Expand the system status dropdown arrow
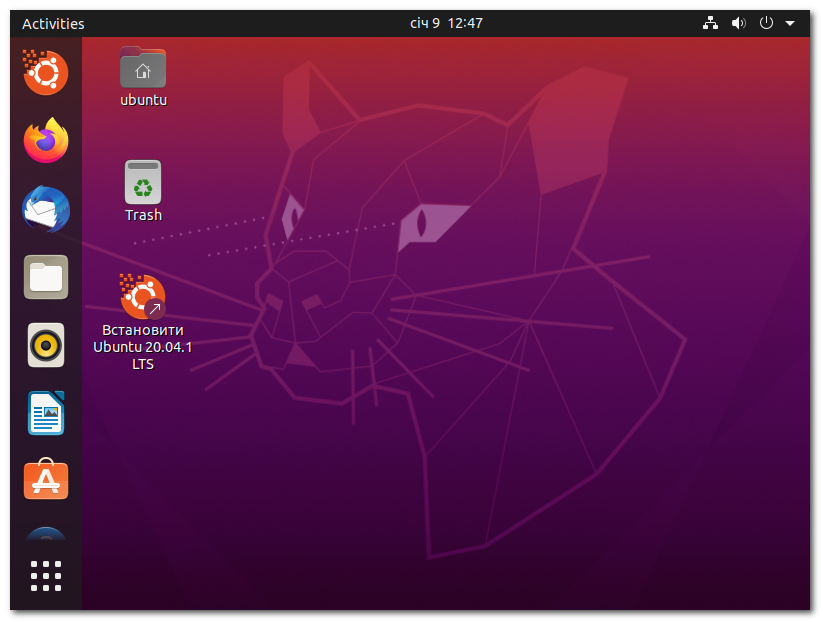 coord(789,22)
